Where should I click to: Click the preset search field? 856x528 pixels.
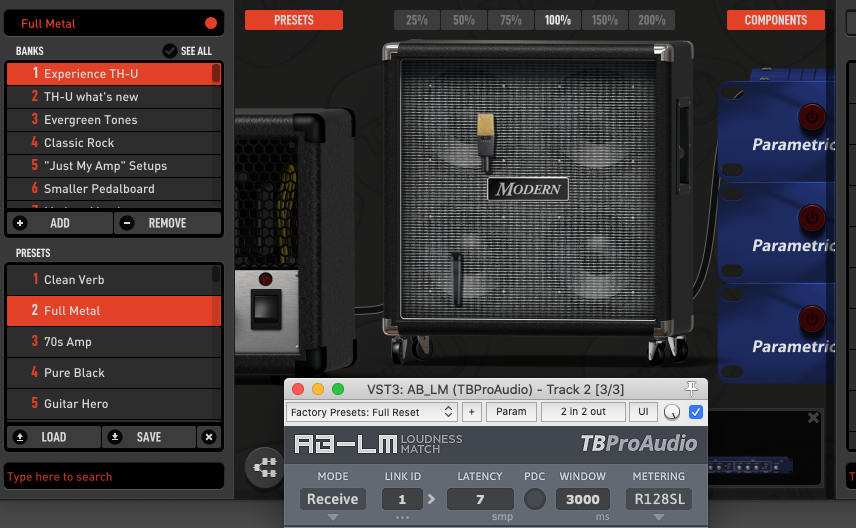click(x=114, y=477)
